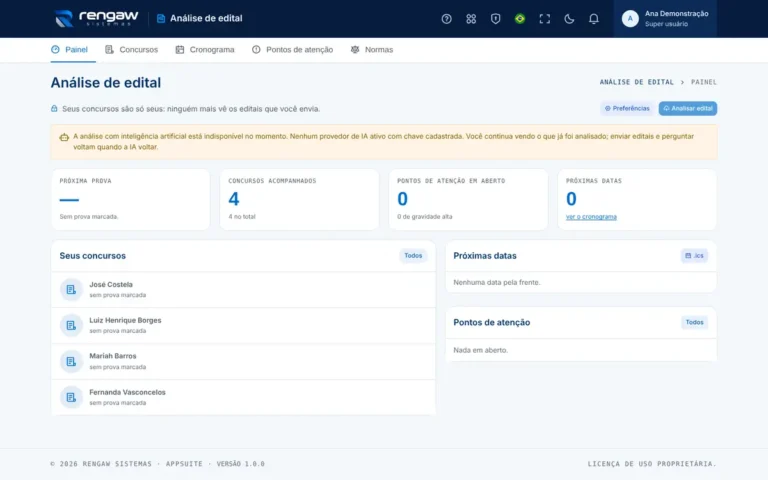The image size is (768, 480).
Task: Click the Concursos acompanhados card
Action: [299, 199]
